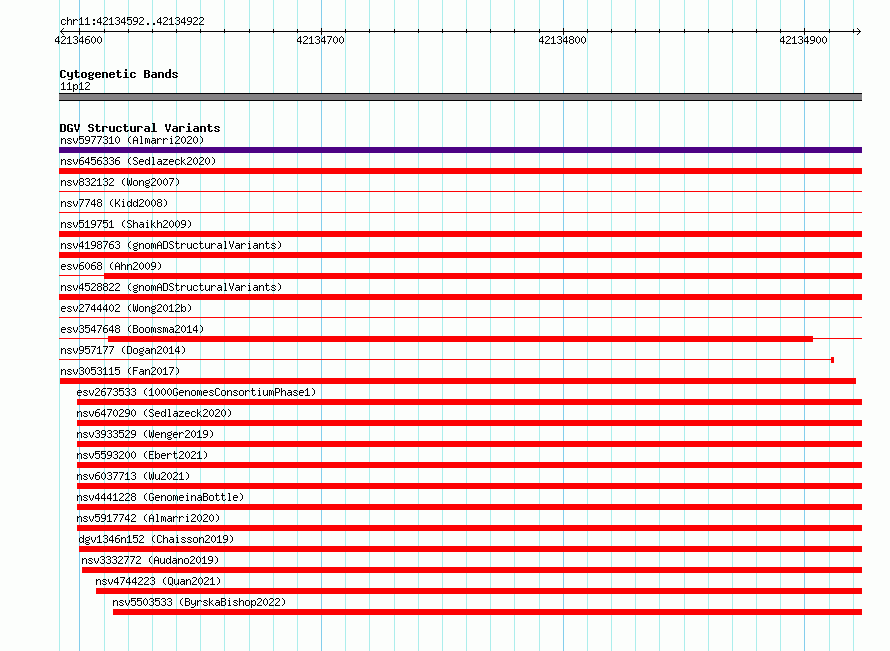Click nsv5503533 (ByrskaBishop2022) label

(x=199, y=602)
